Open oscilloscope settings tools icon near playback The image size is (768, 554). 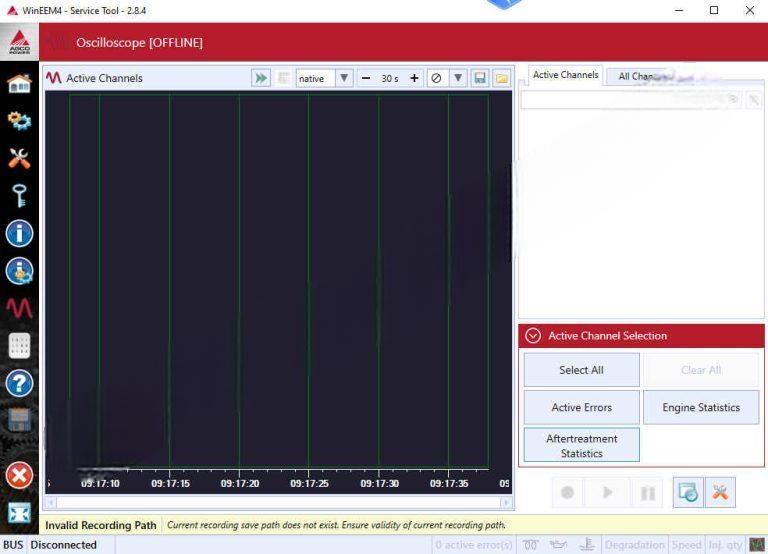pyautogui.click(x=719, y=492)
